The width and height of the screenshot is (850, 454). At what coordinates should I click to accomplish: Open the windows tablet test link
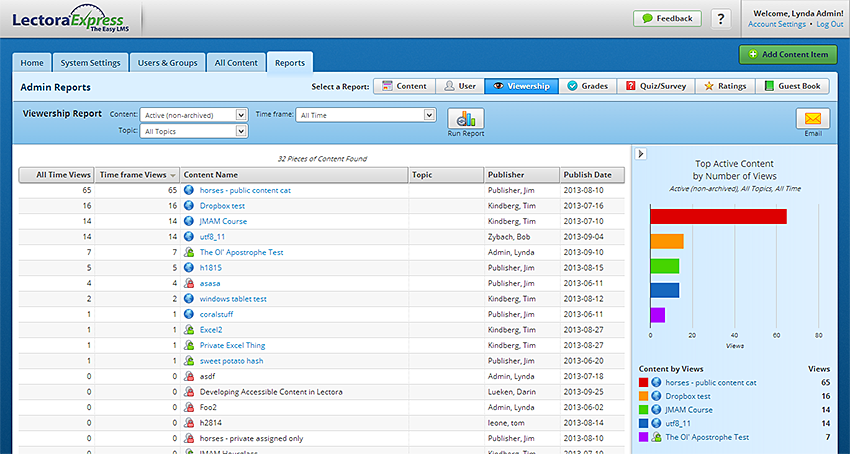pyautogui.click(x=233, y=299)
